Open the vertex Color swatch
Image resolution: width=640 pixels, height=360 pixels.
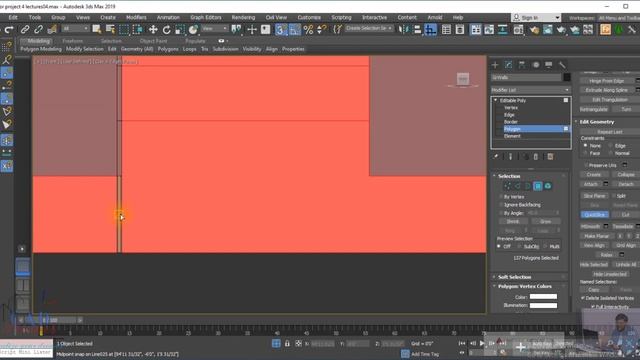(x=543, y=297)
